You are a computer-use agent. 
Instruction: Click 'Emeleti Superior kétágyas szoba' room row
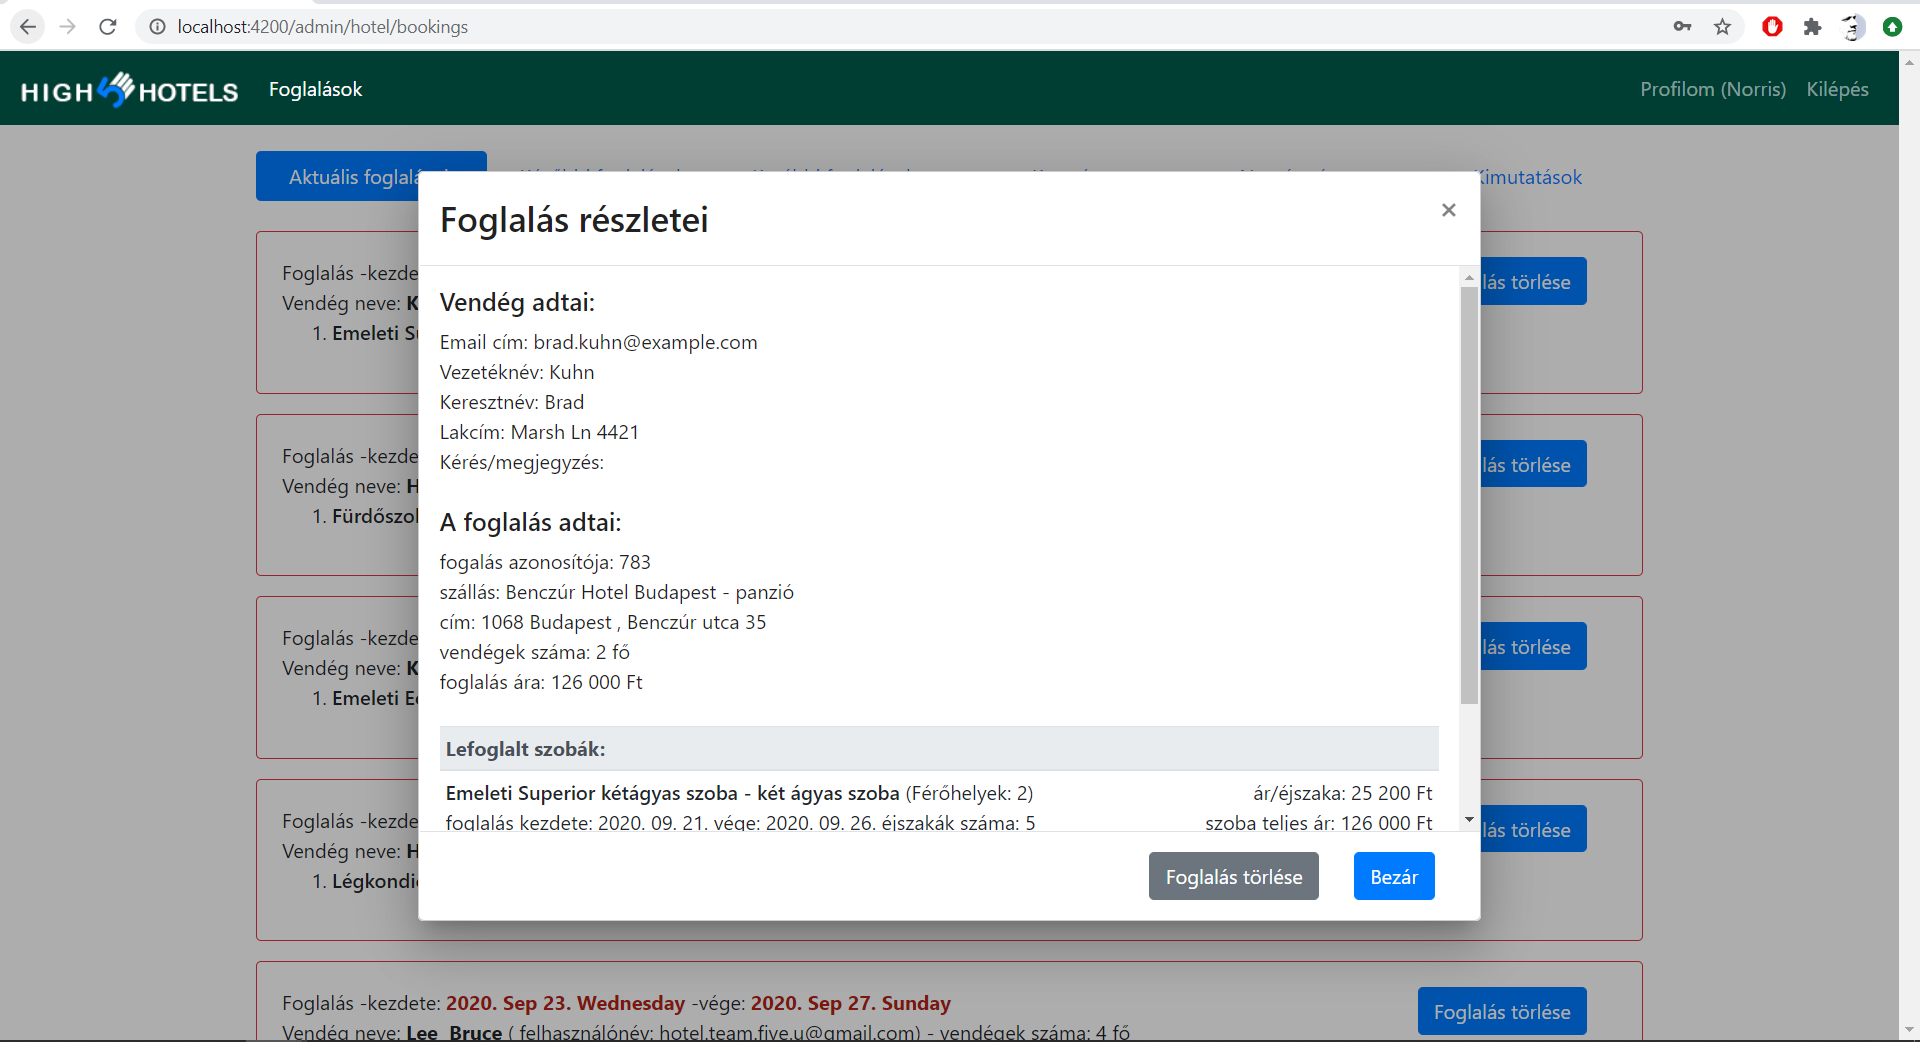click(x=739, y=793)
